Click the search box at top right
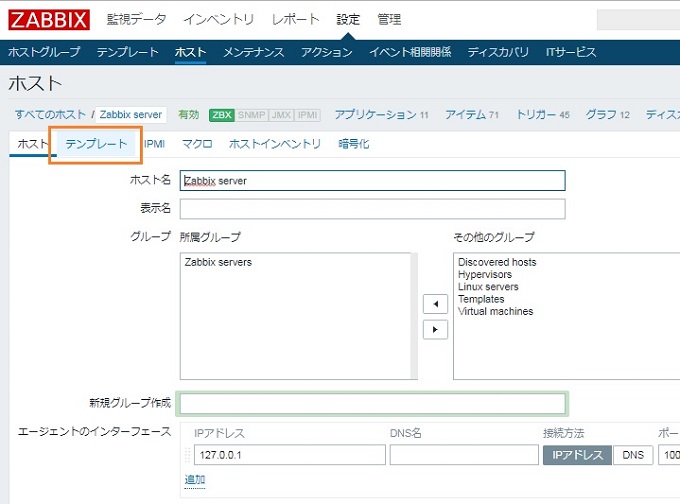The height and width of the screenshot is (504, 680). click(638, 20)
